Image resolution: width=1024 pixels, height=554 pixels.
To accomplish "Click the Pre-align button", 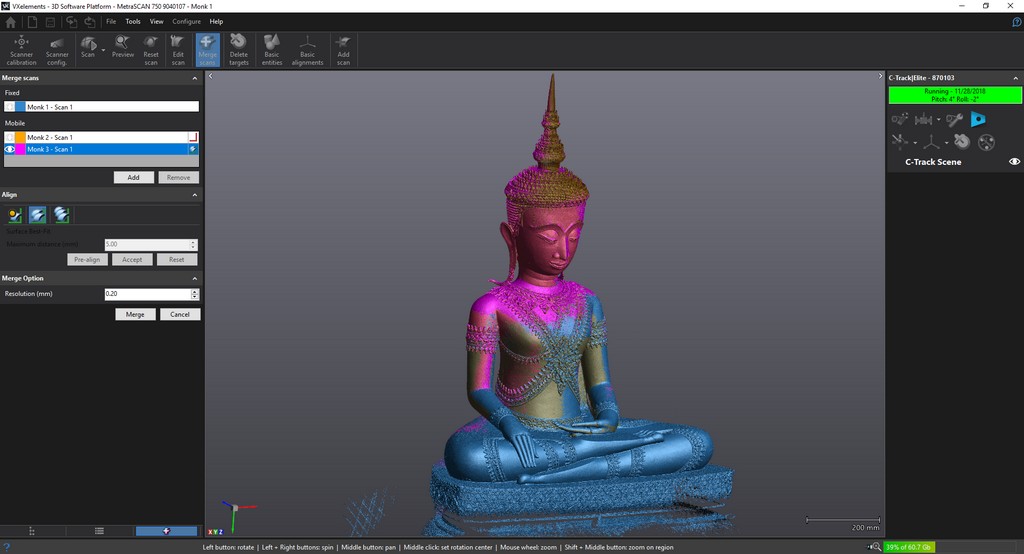I will (x=88, y=260).
